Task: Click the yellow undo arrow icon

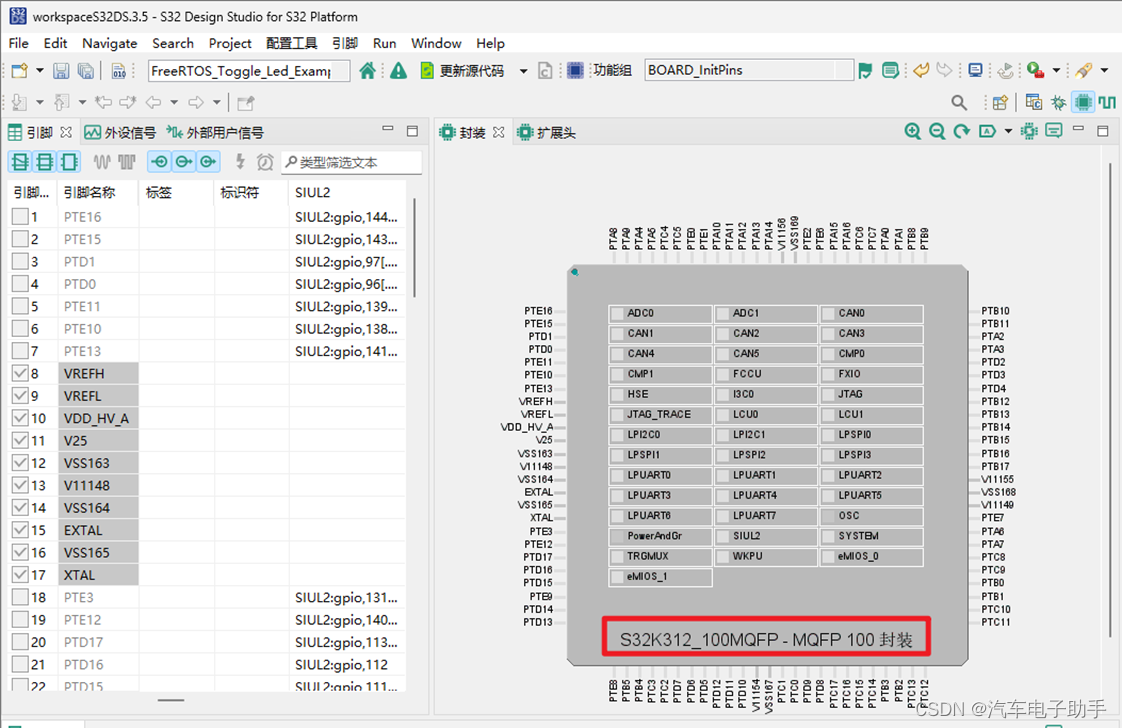Action: (921, 70)
